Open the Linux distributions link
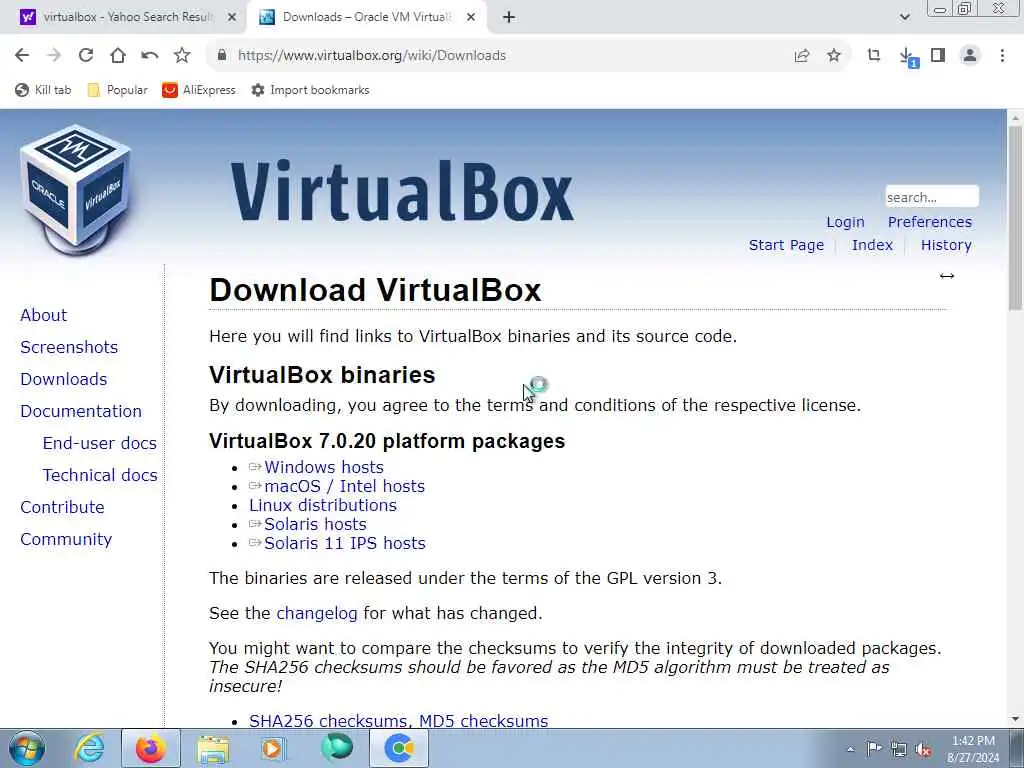Viewport: 1024px width, 768px height. coord(323,505)
